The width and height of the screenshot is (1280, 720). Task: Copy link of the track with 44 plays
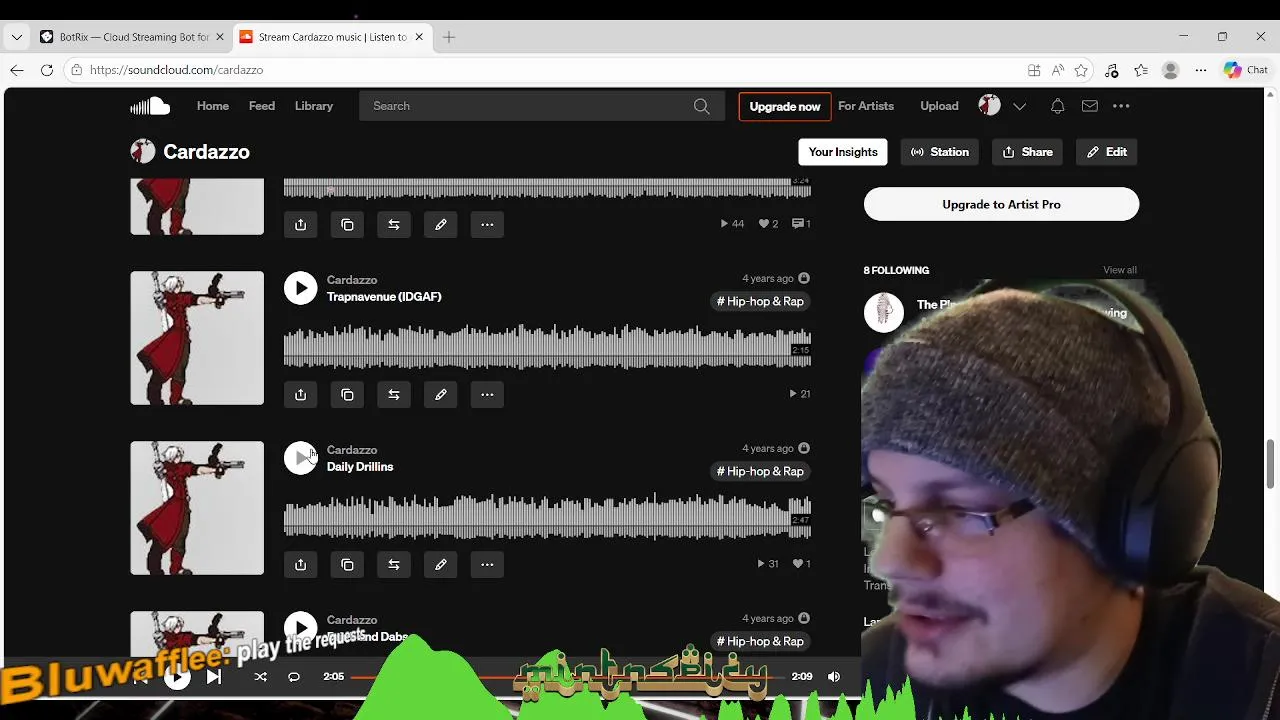coord(347,224)
